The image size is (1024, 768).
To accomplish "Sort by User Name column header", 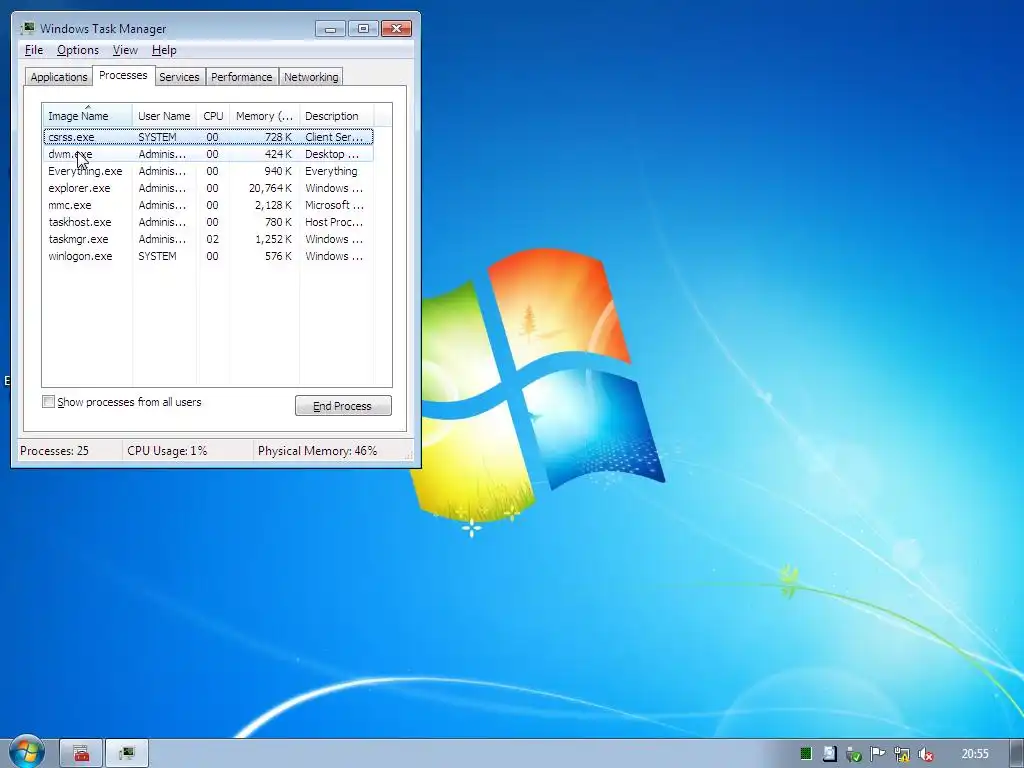I will pyautogui.click(x=164, y=116).
